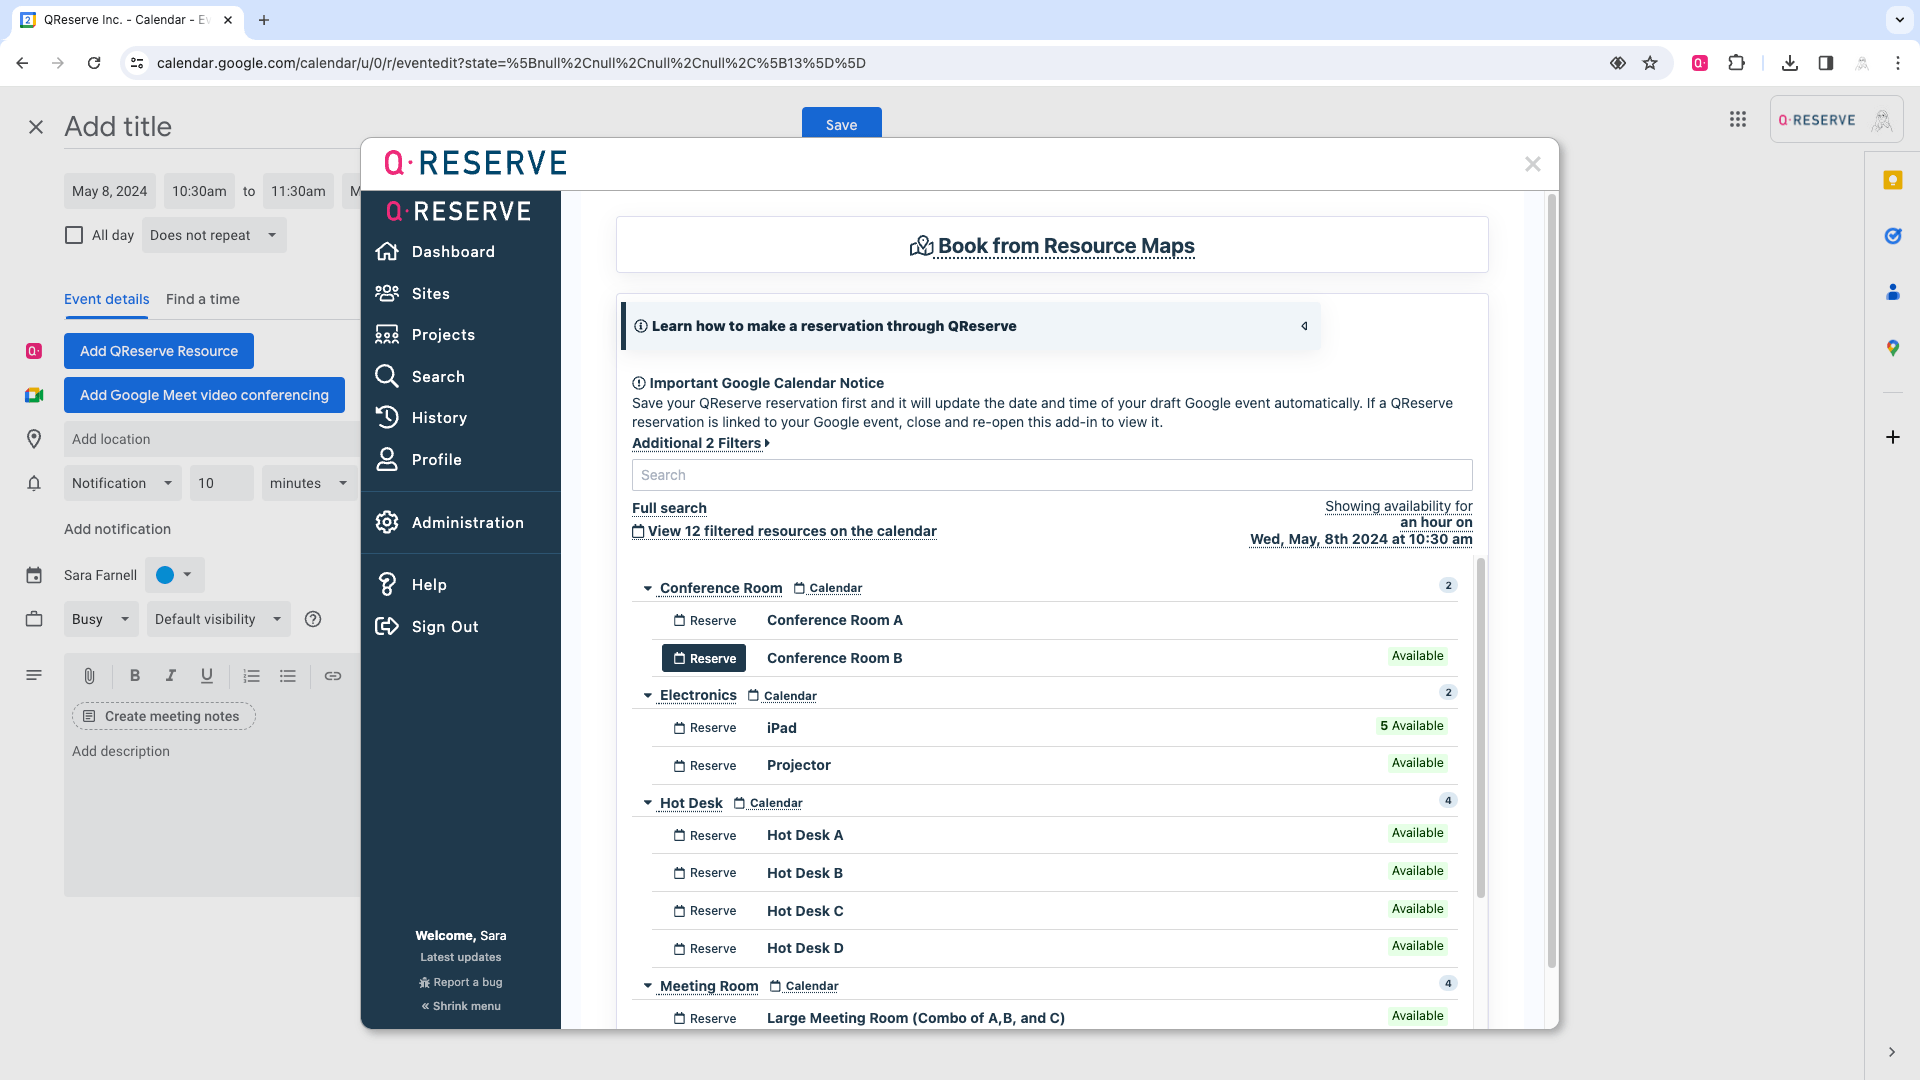Click the attachment paperclip icon
Viewport: 1920px width, 1080px height.
coord(89,676)
